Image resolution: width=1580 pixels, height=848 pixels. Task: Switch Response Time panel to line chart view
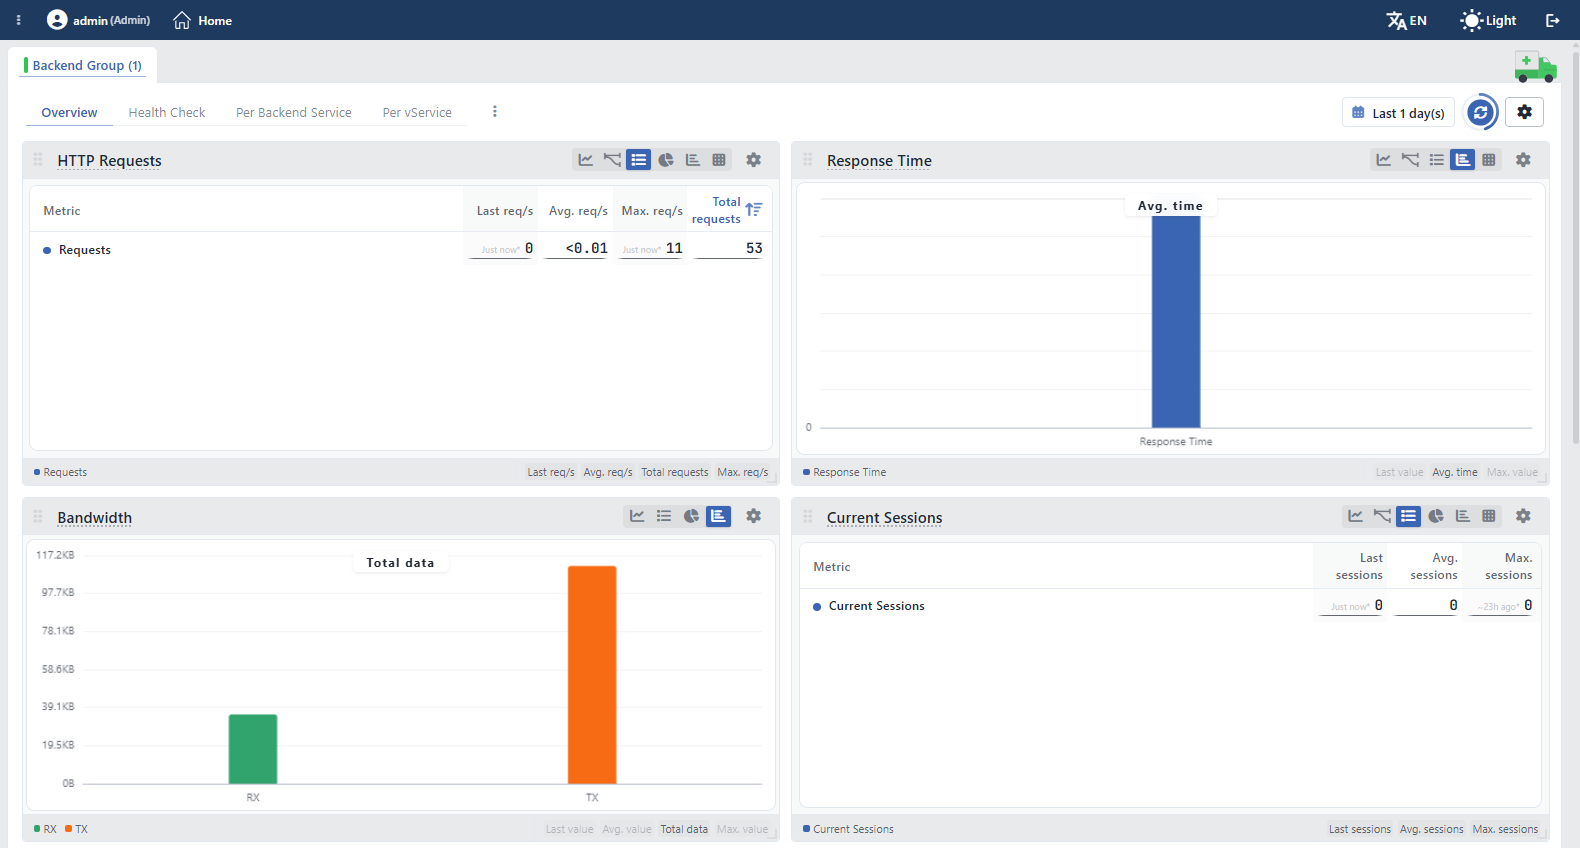pos(1384,160)
